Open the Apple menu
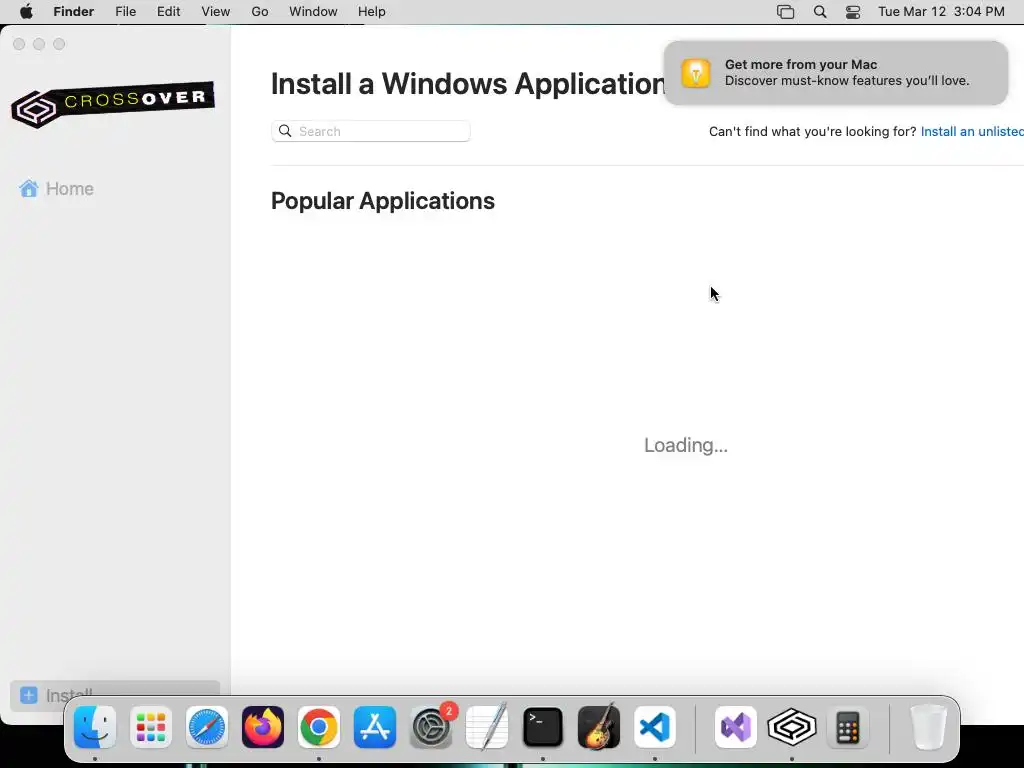The width and height of the screenshot is (1024, 768). [26, 12]
